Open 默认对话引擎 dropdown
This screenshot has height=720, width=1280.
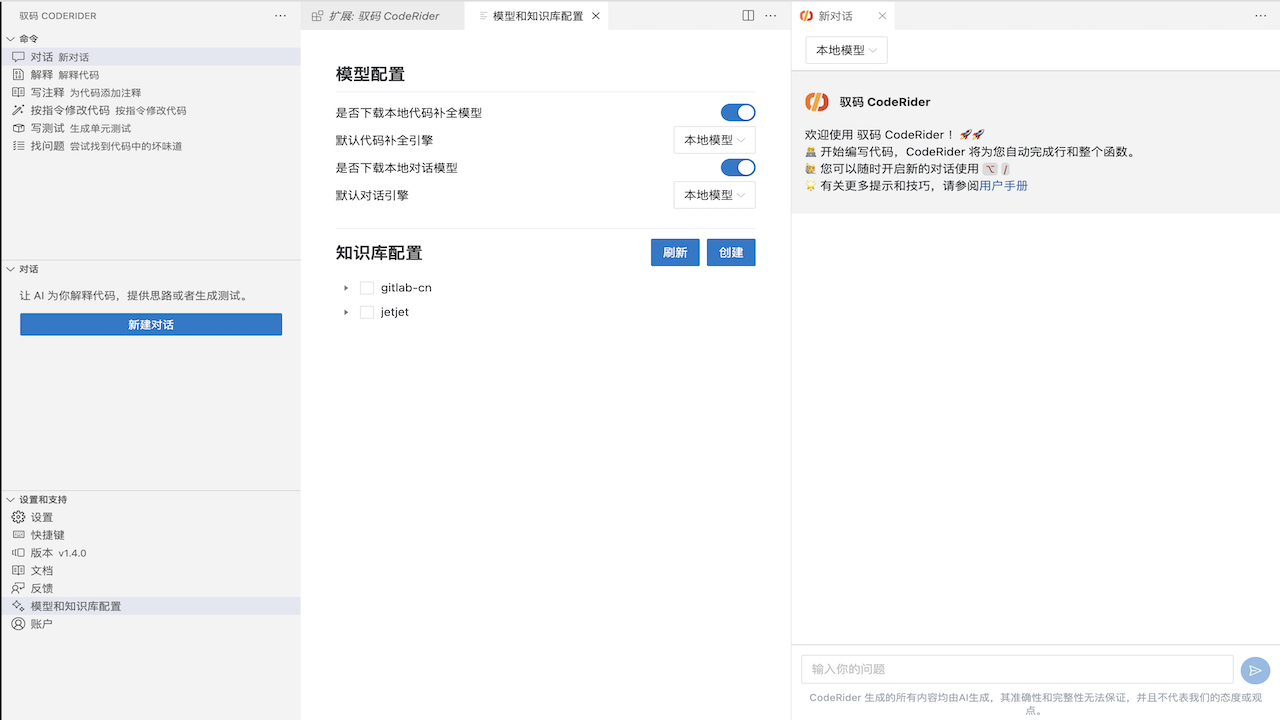pos(715,195)
